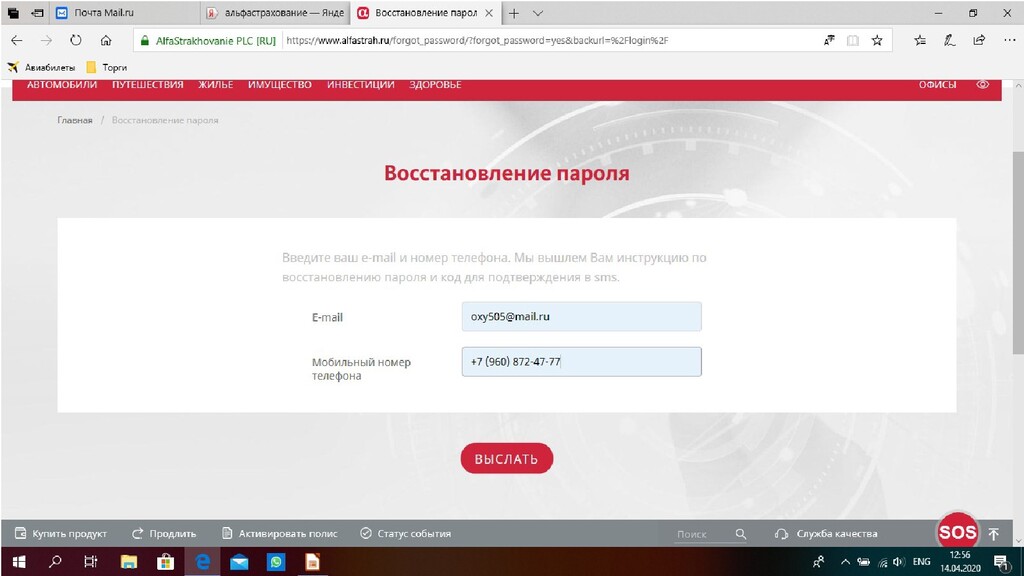Click the search magnifier icon
This screenshot has height=576, width=1024.
[741, 534]
